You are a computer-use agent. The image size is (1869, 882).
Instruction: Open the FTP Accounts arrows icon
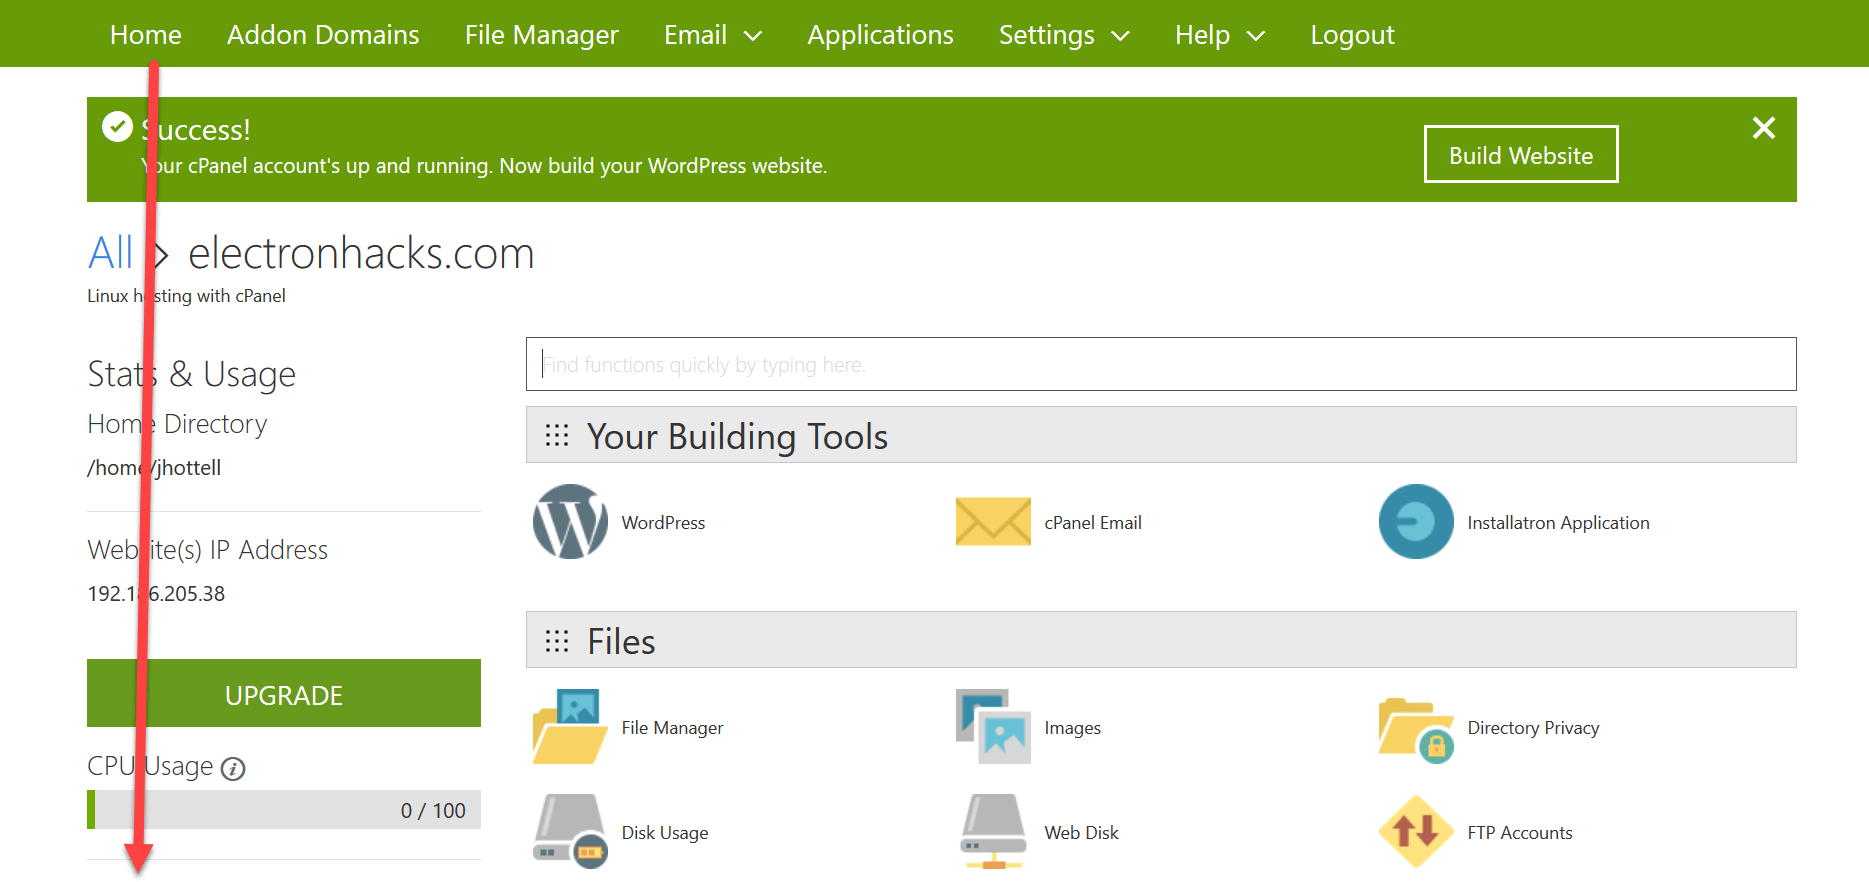tap(1416, 832)
